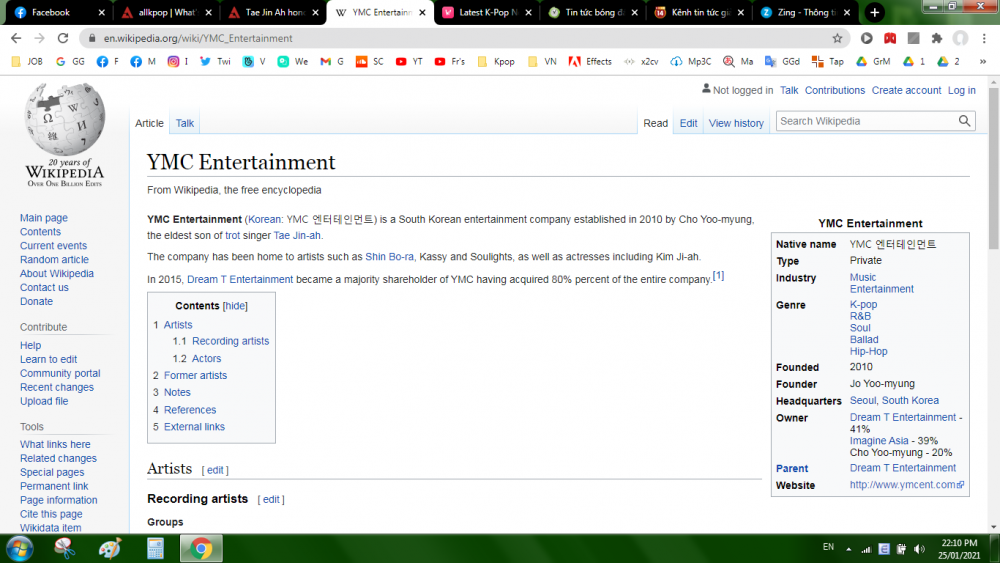Open the Shin Bo-ra link
The width and height of the screenshot is (1000, 563).
pos(389,256)
